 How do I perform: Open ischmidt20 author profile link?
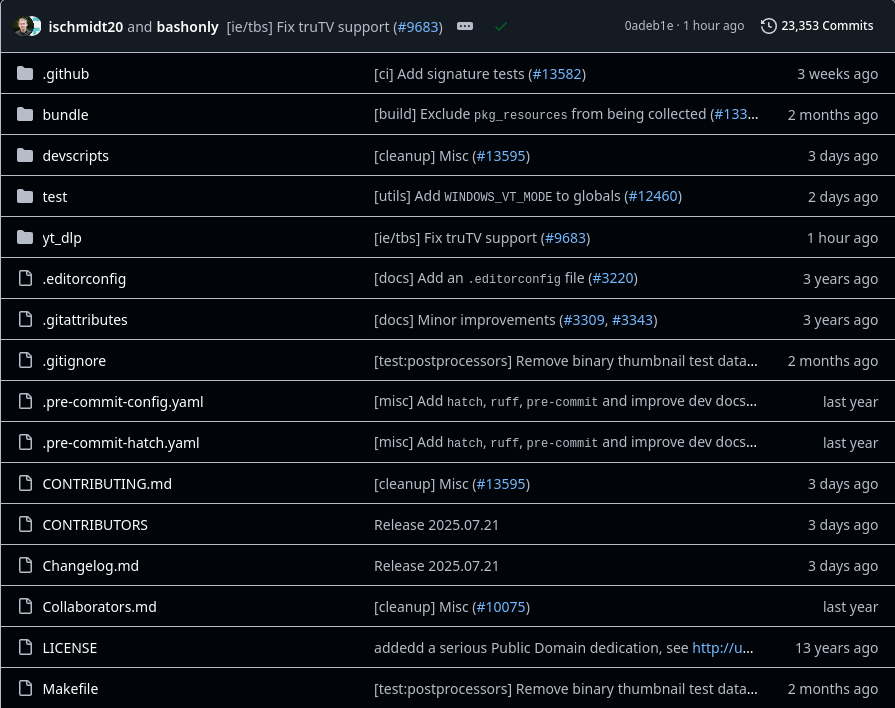coord(86,27)
